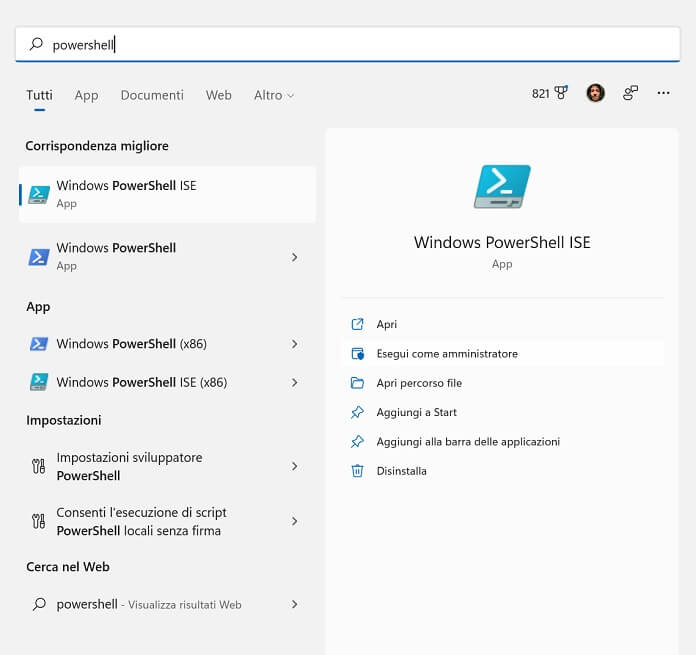
Task: Open the three-dot more options menu
Action: 664,93
